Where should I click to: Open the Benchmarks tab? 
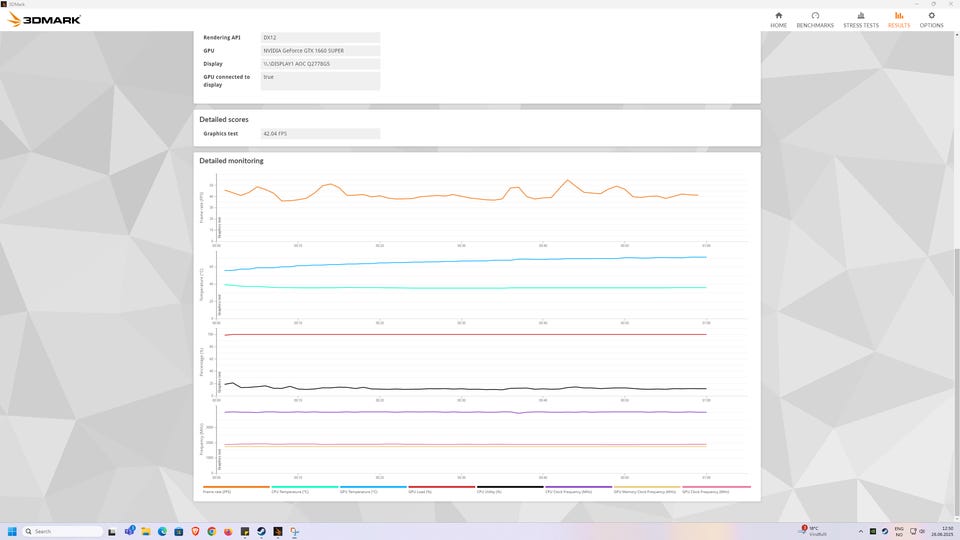815,20
